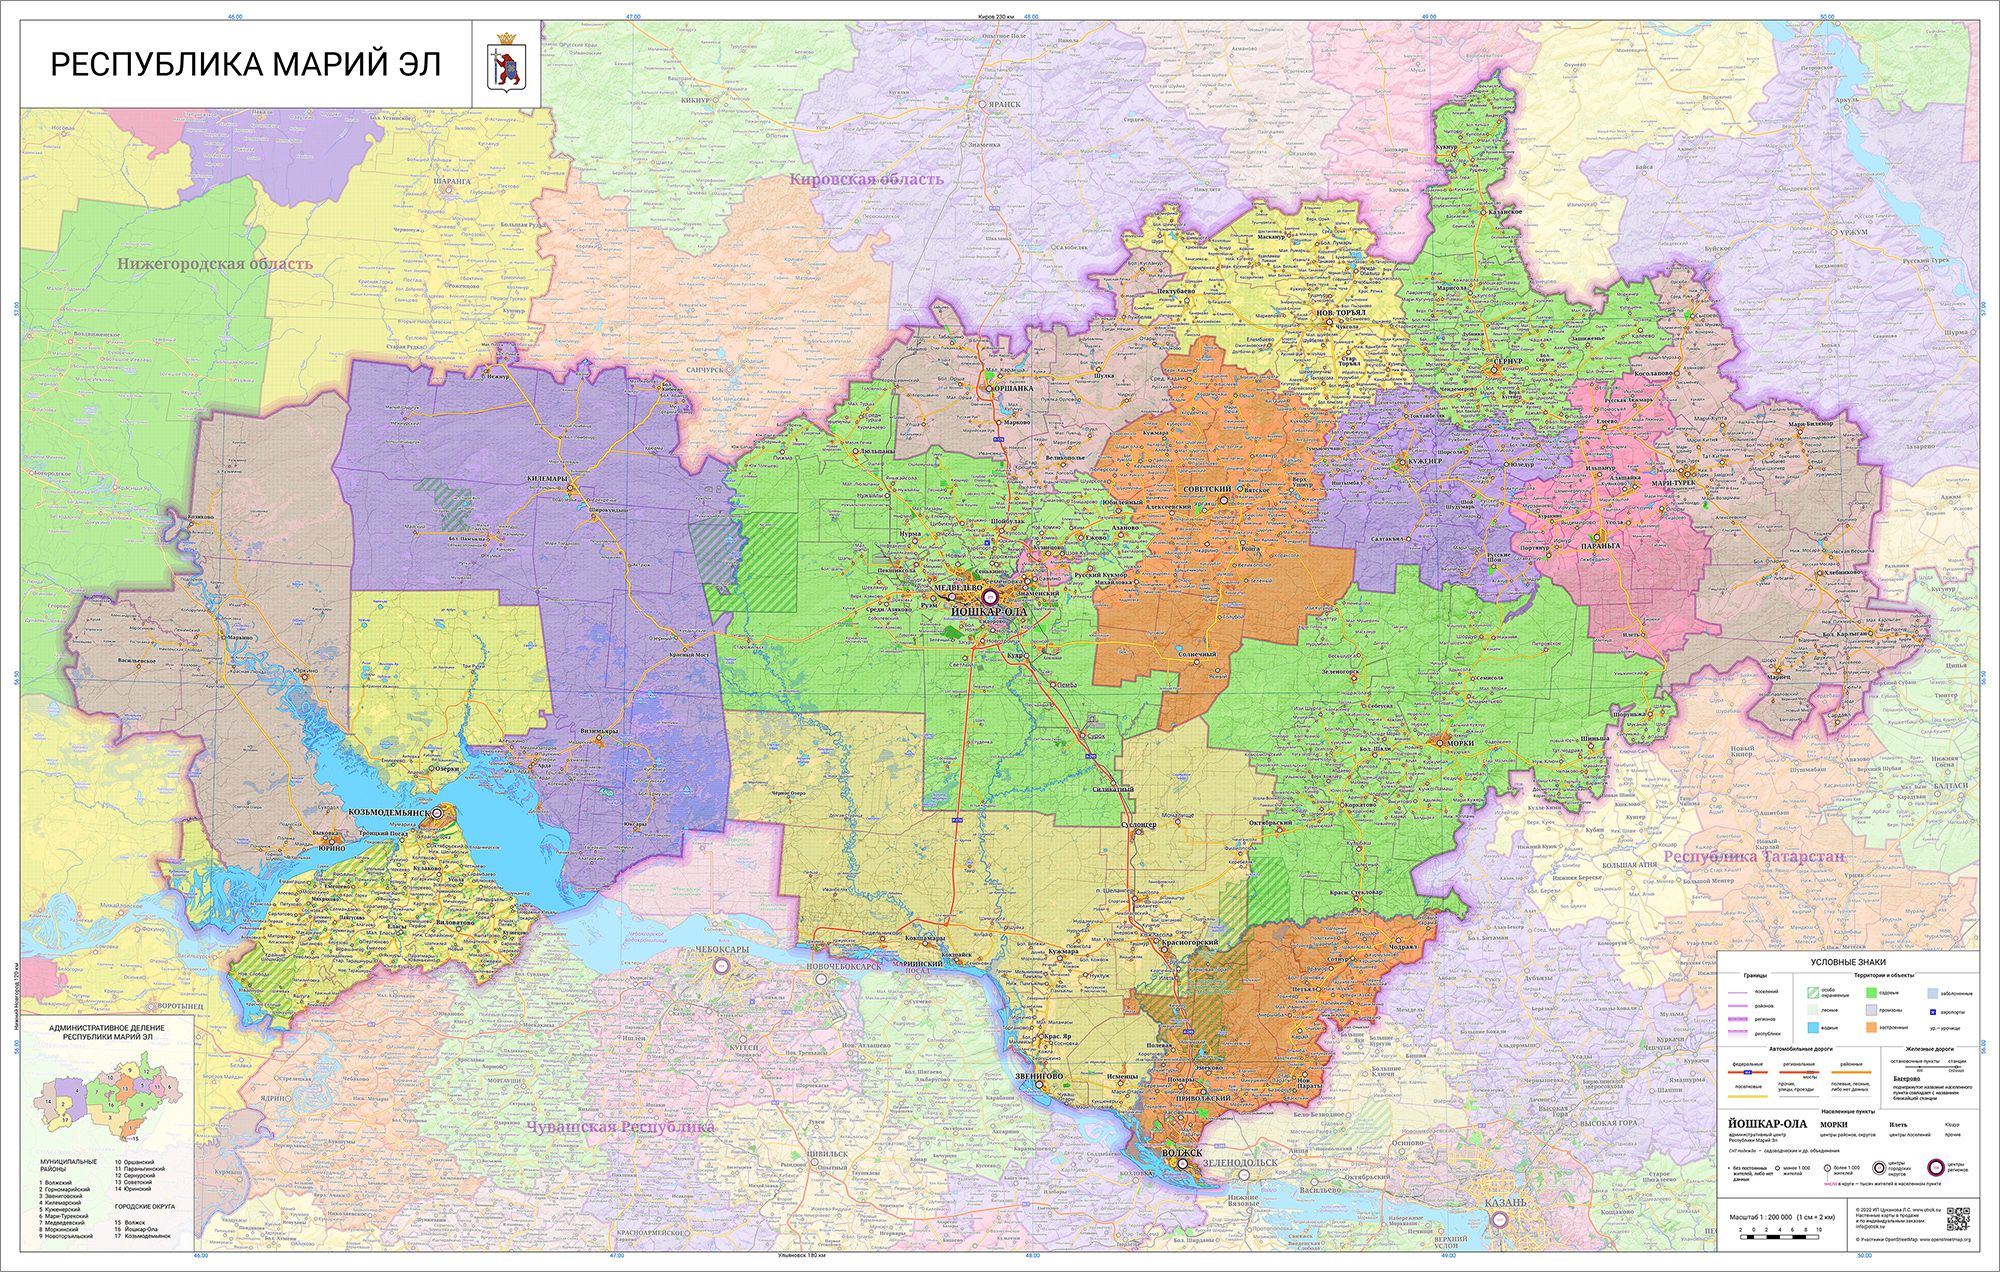This screenshot has height=1272, width=2000.
Task: Click the Чебоксары city circle marker
Action: tap(721, 966)
